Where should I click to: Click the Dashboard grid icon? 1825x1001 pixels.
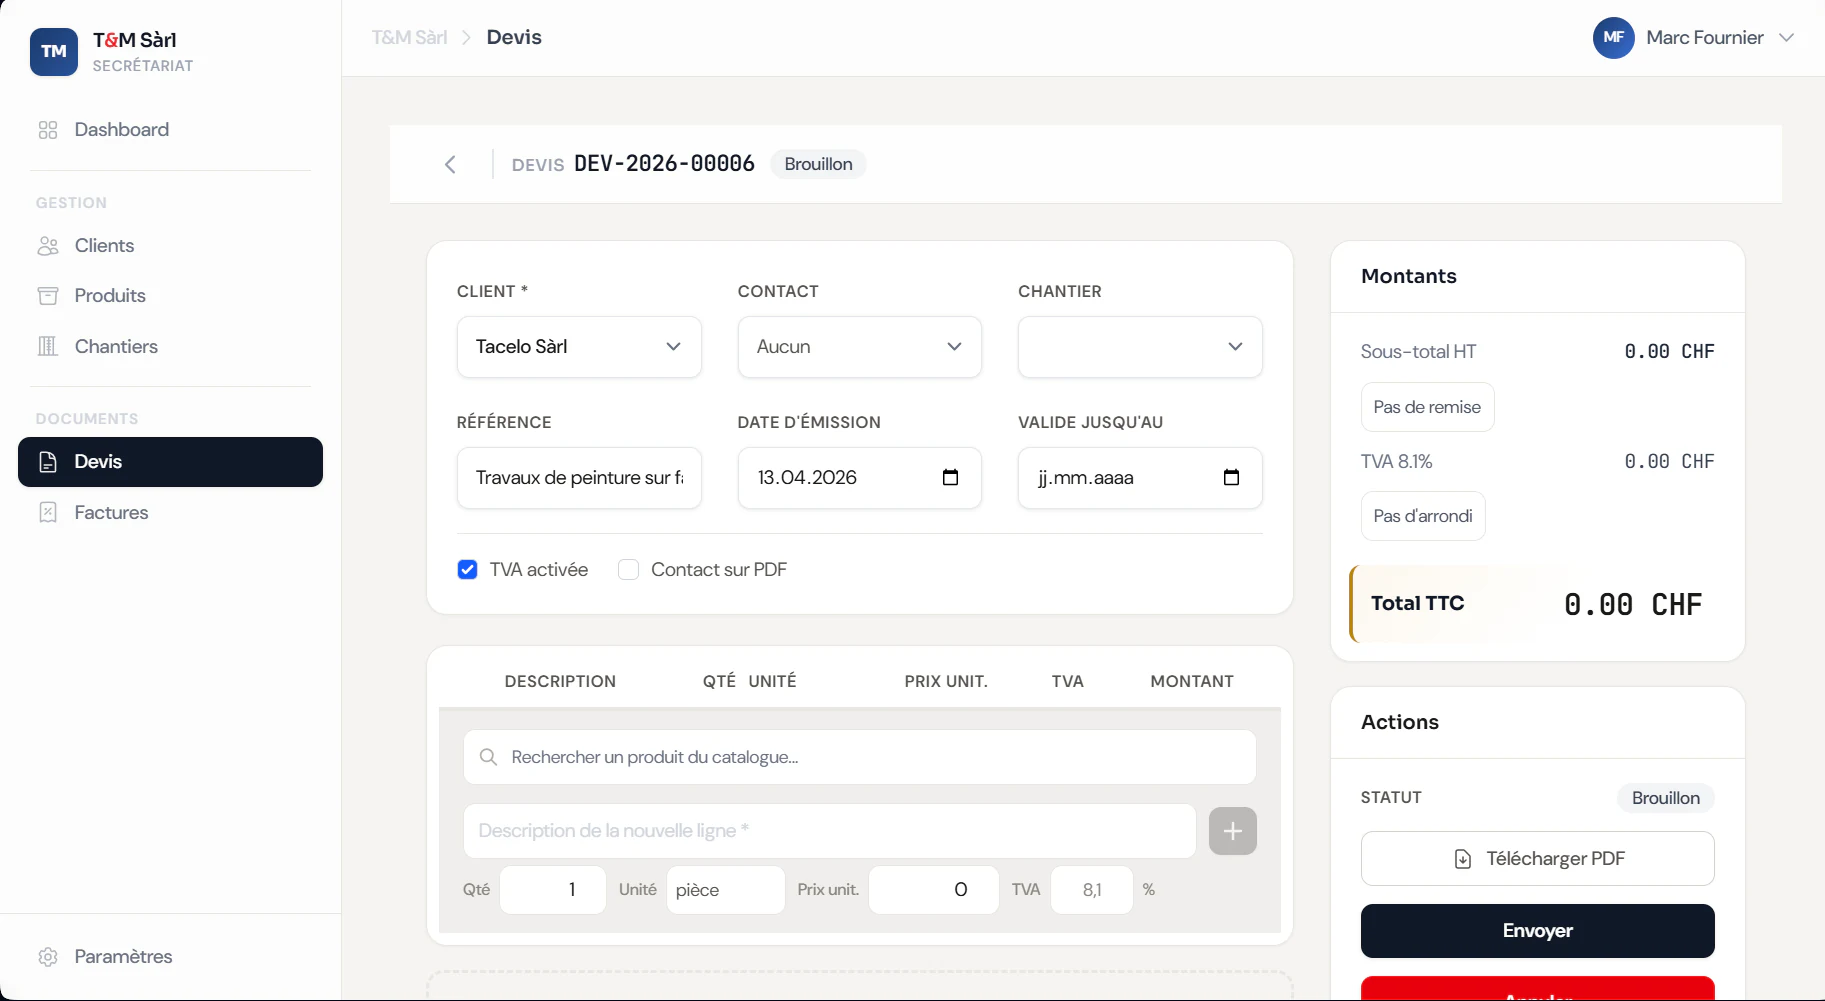(x=48, y=130)
